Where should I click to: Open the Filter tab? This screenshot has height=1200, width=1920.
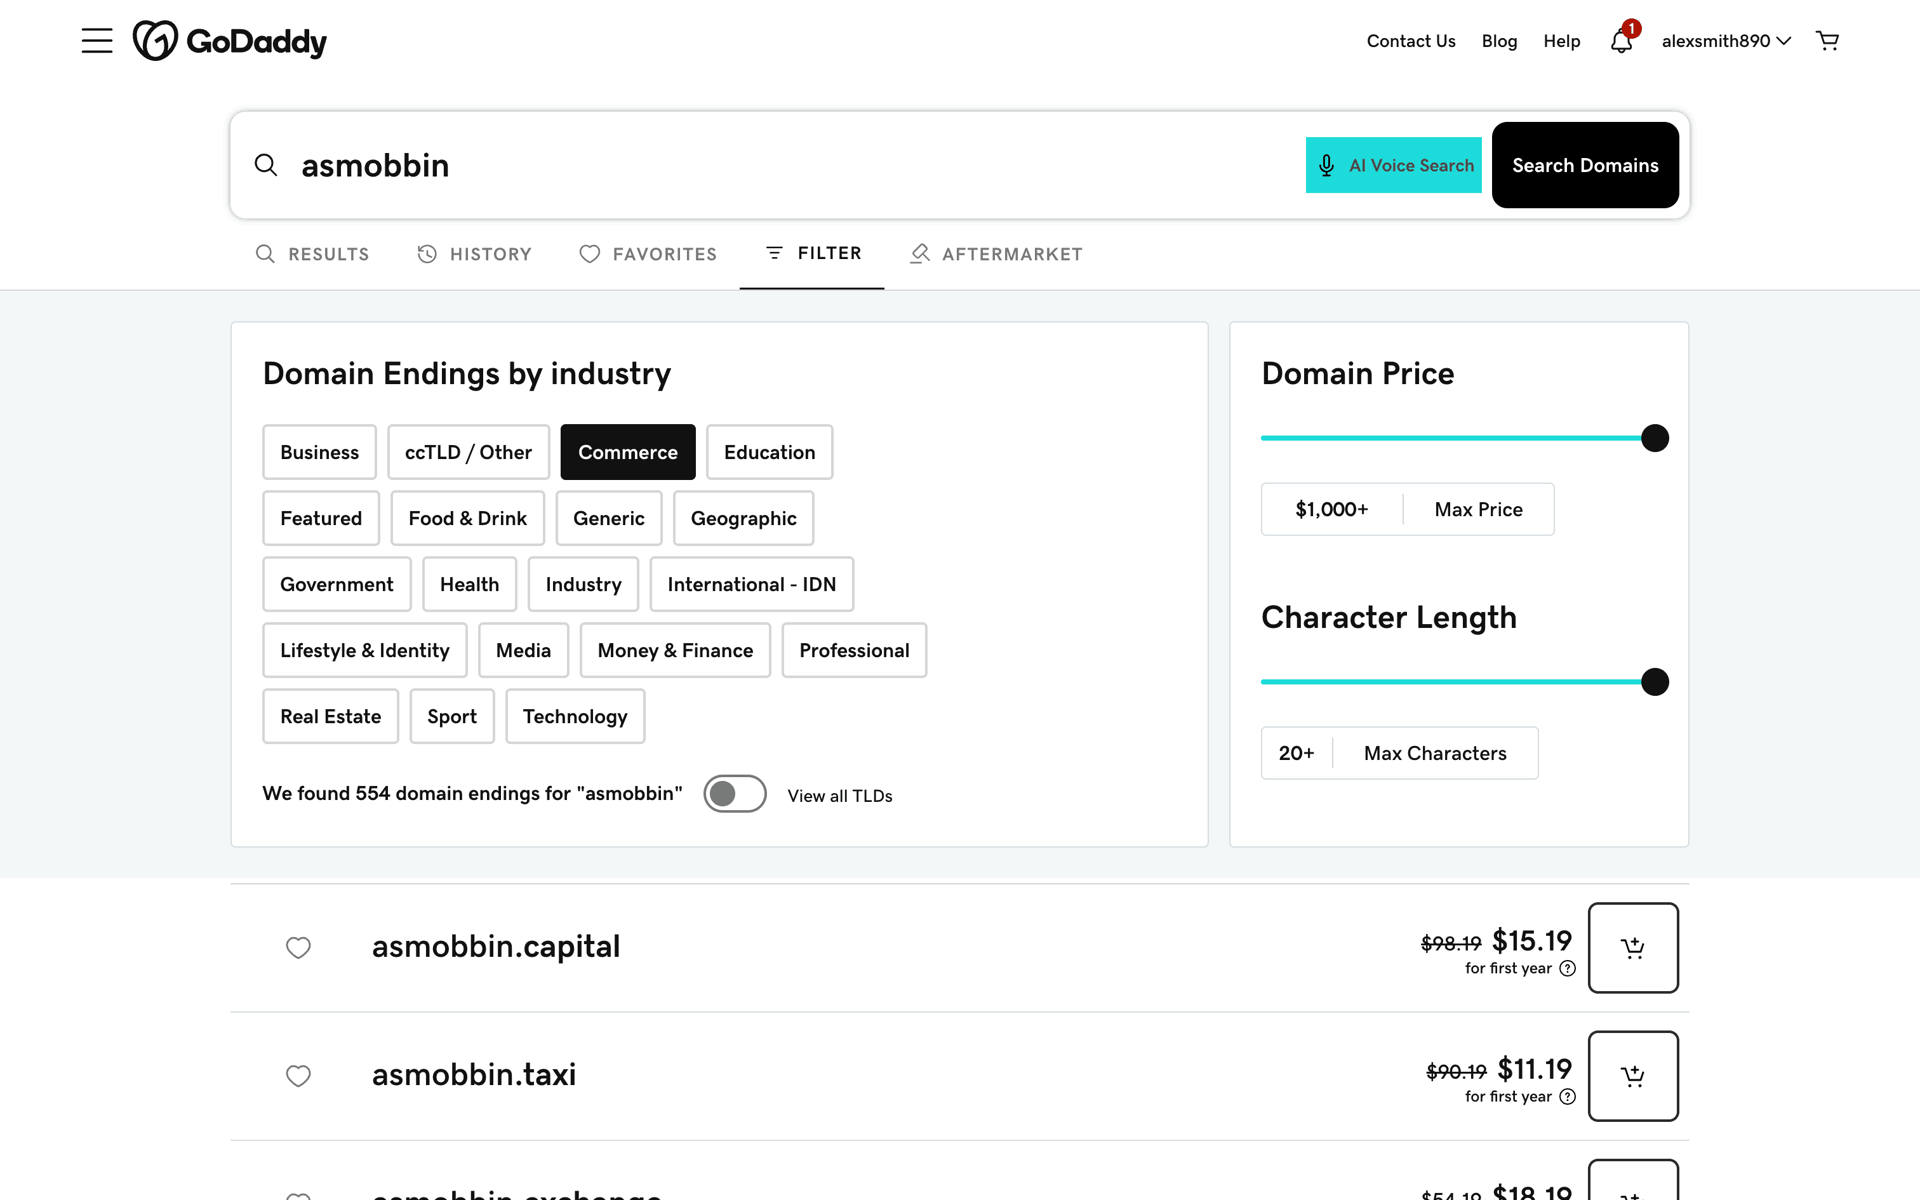[812, 254]
